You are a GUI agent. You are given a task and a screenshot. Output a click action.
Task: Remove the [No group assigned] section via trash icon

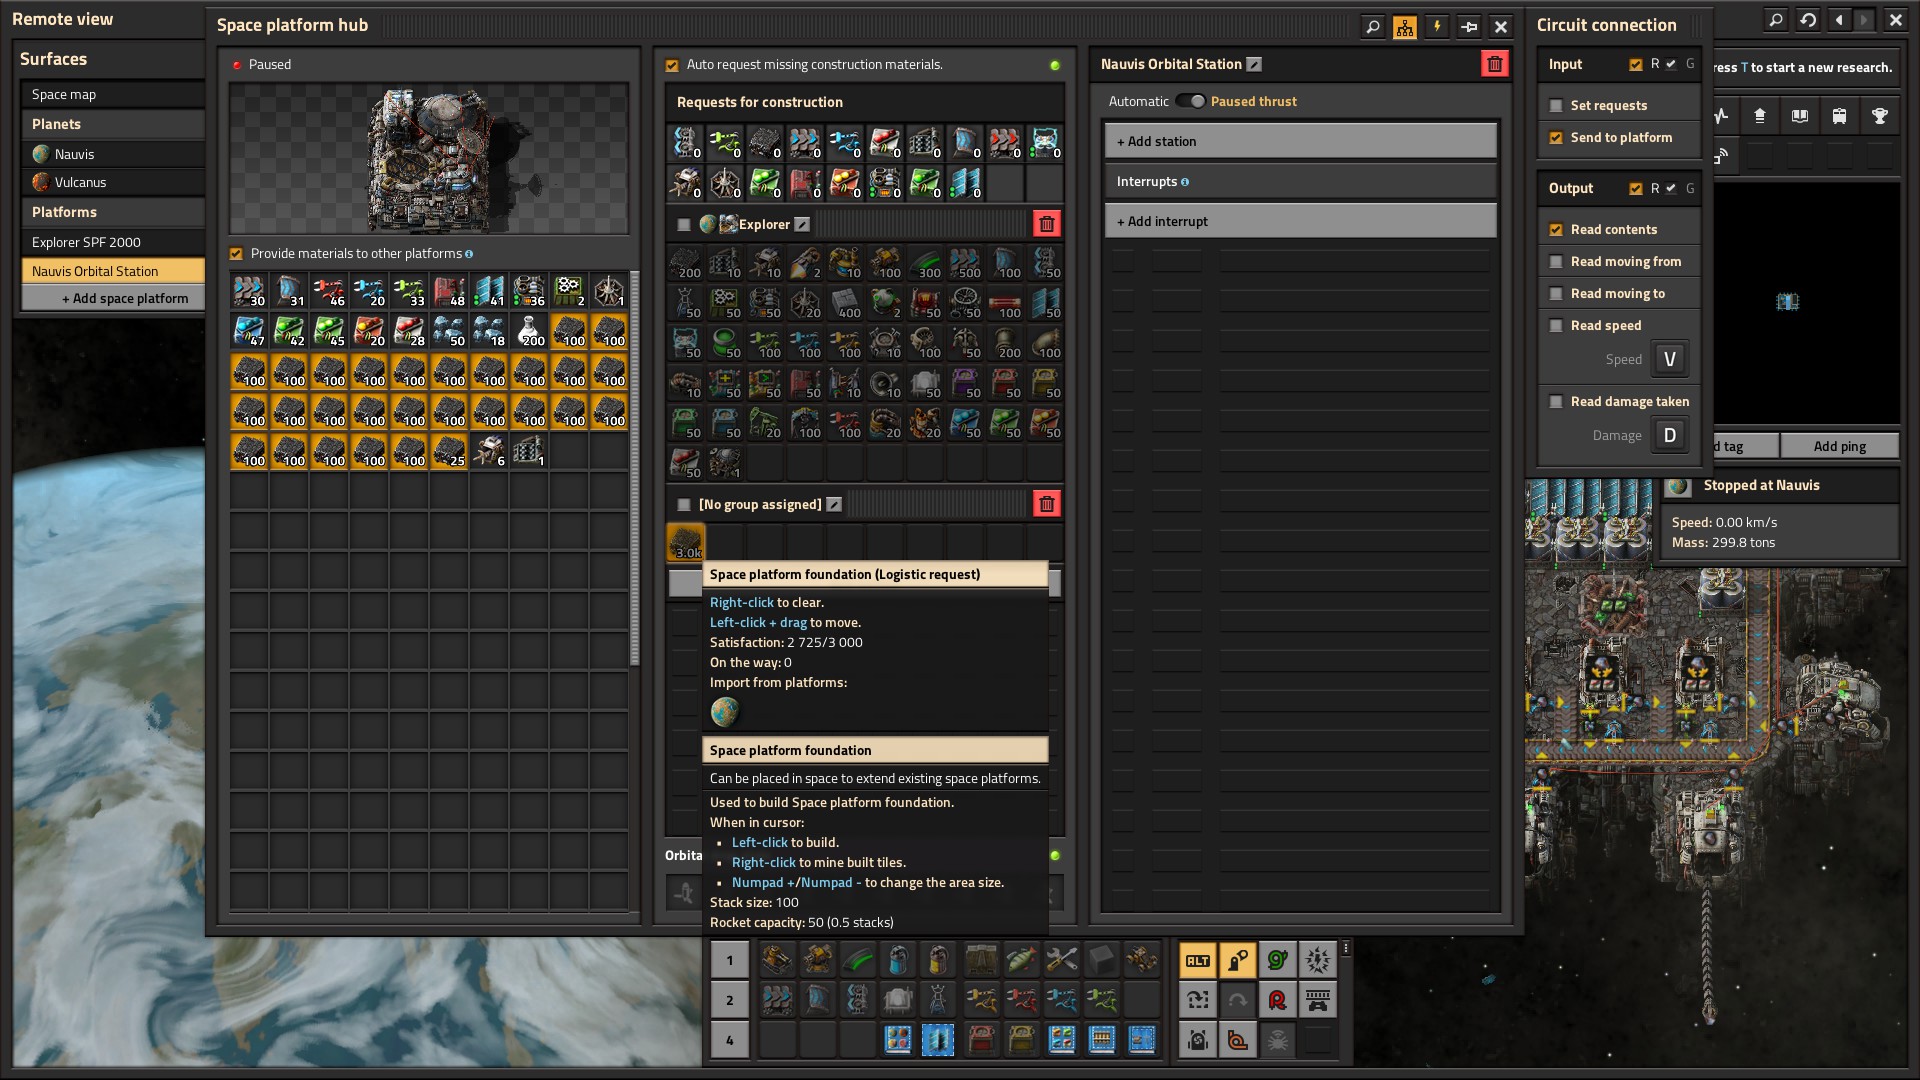pos(1046,504)
